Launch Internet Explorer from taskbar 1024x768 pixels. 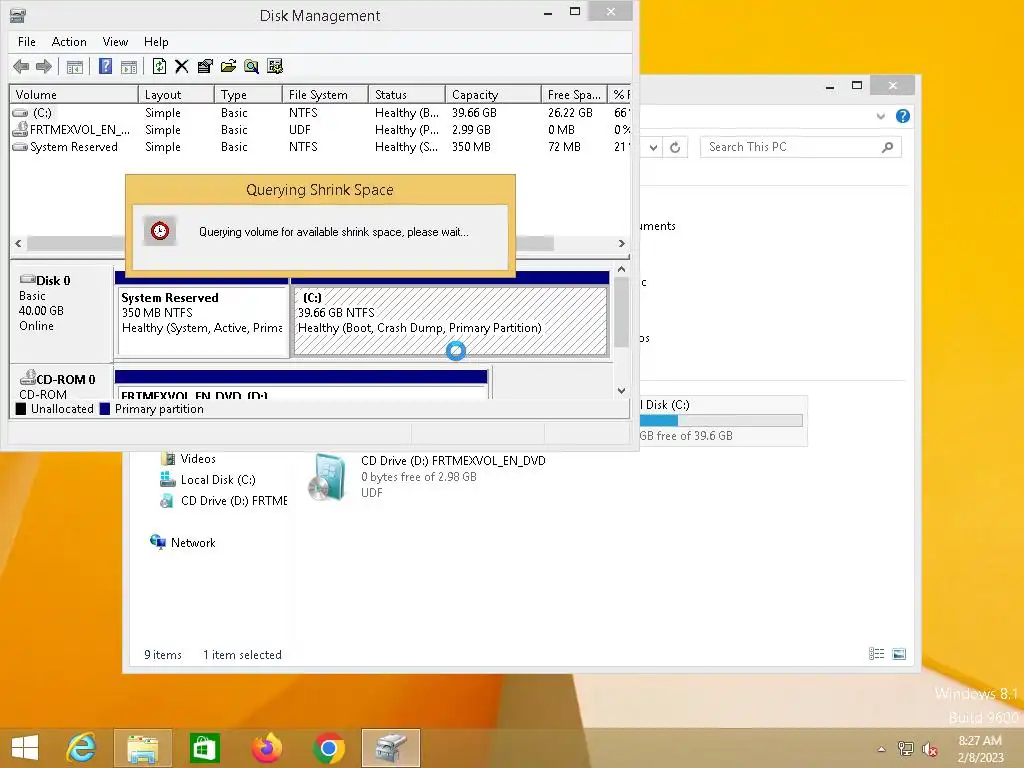coord(81,748)
